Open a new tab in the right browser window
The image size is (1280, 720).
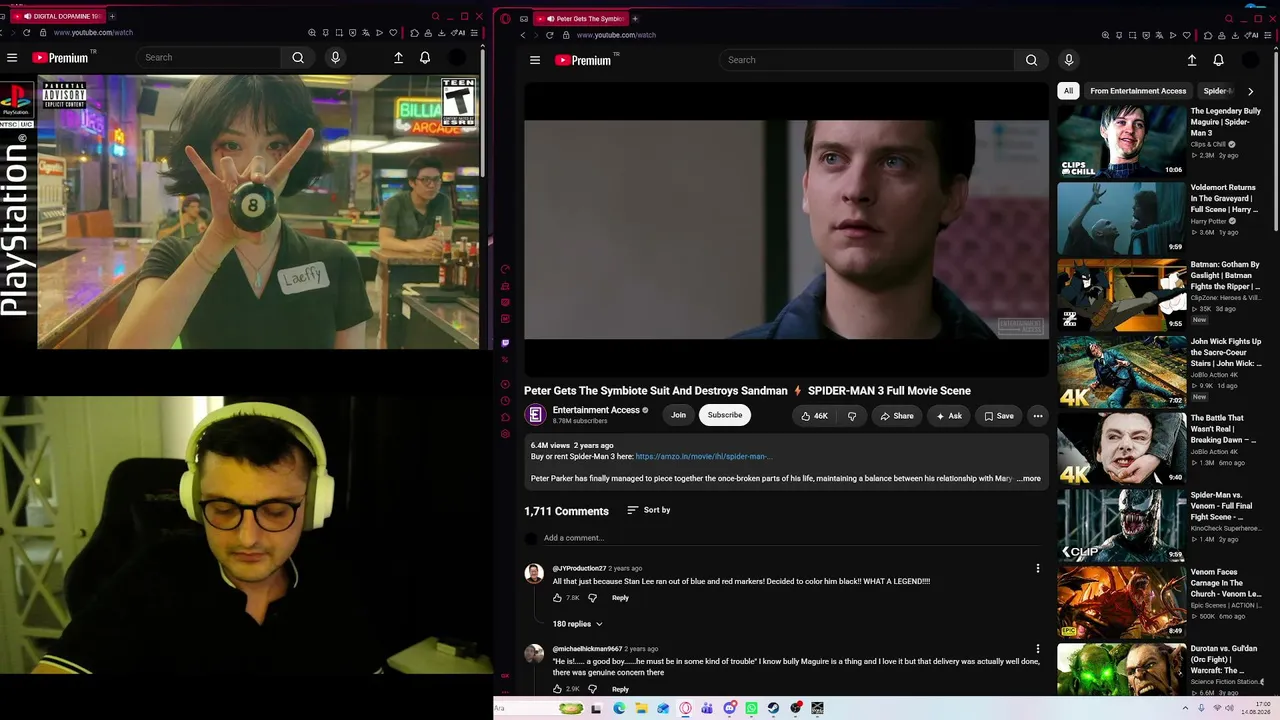click(635, 18)
